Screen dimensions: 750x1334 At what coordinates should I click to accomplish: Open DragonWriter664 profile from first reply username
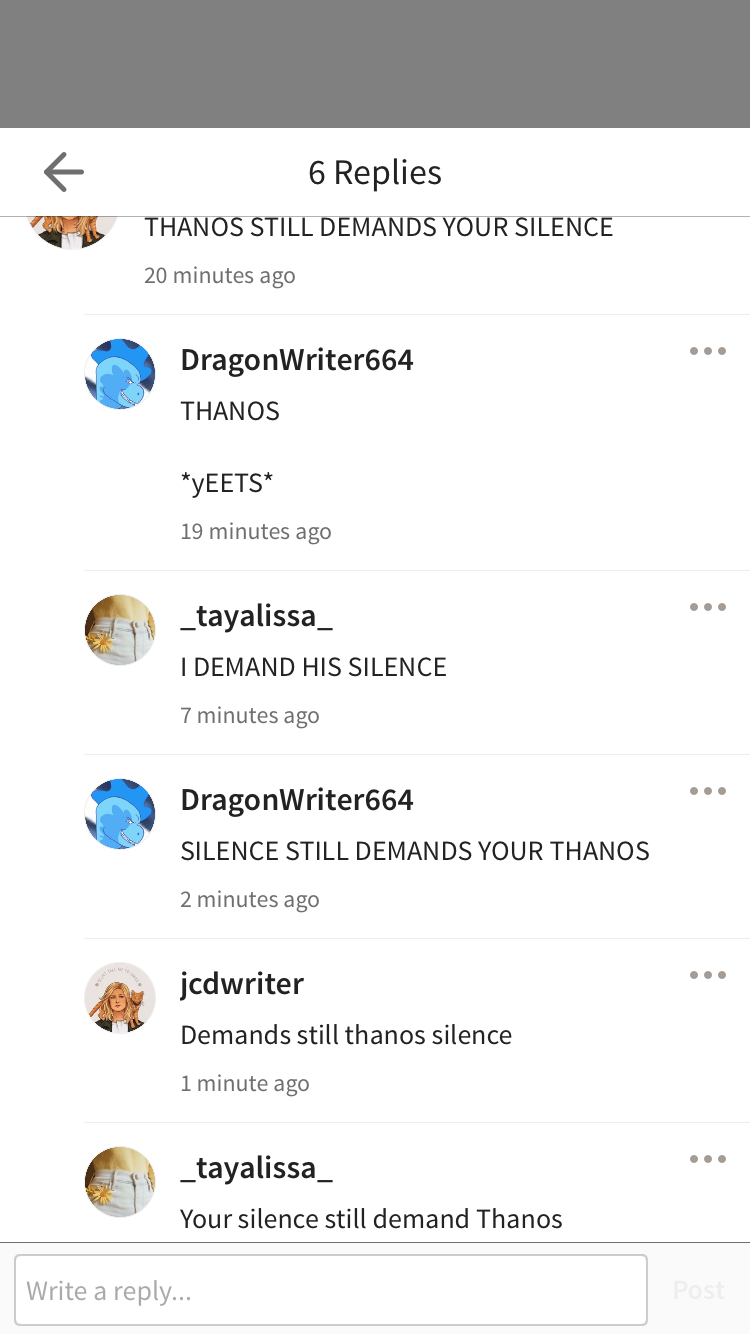click(297, 360)
